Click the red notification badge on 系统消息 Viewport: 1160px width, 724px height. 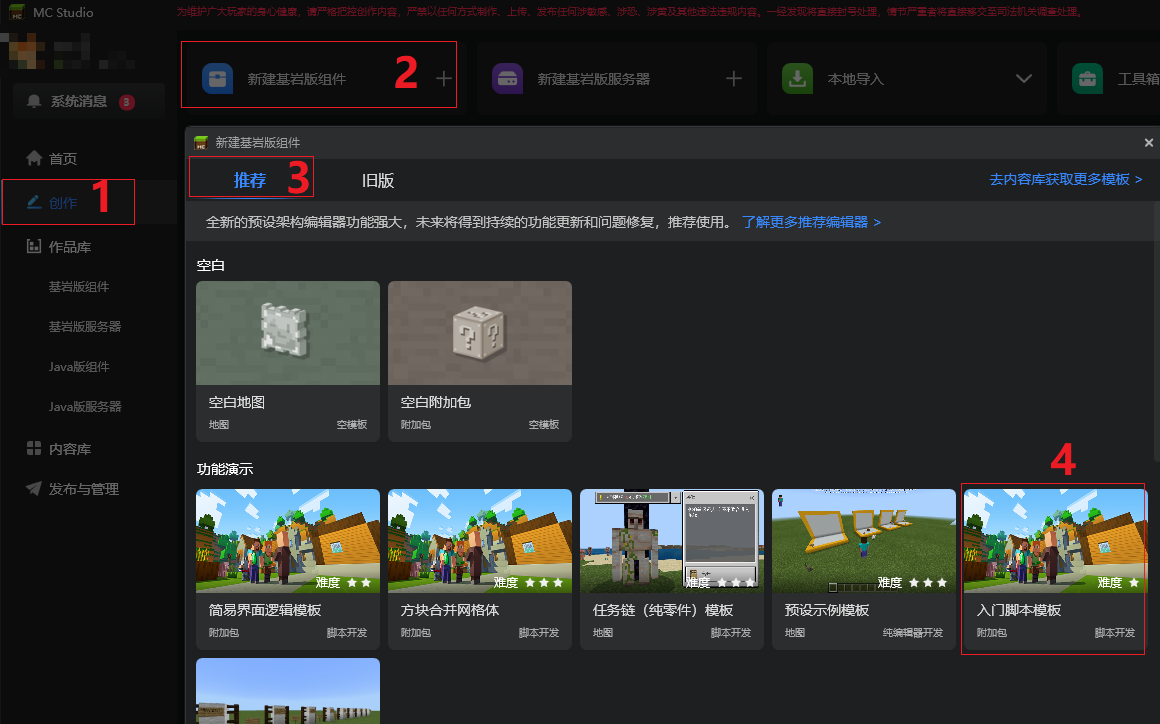[127, 102]
